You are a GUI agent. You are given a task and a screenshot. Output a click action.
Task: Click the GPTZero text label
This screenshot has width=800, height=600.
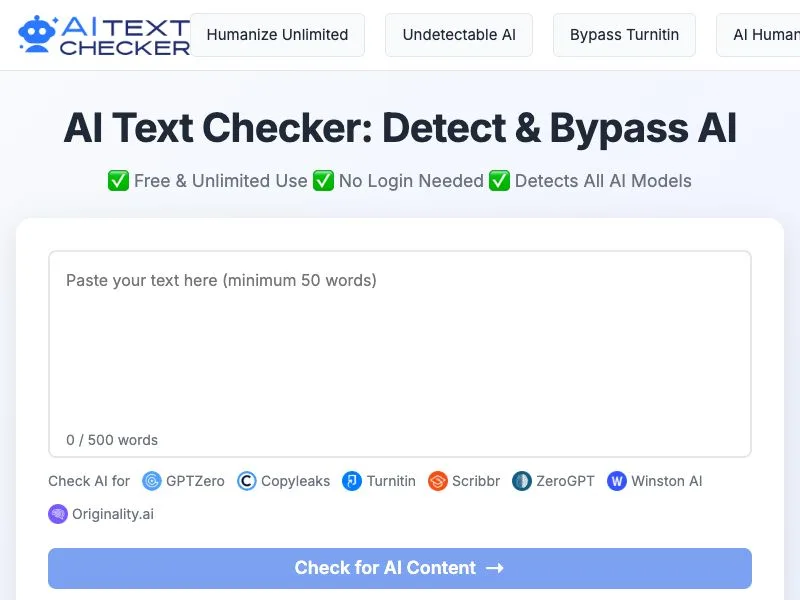click(x=195, y=481)
